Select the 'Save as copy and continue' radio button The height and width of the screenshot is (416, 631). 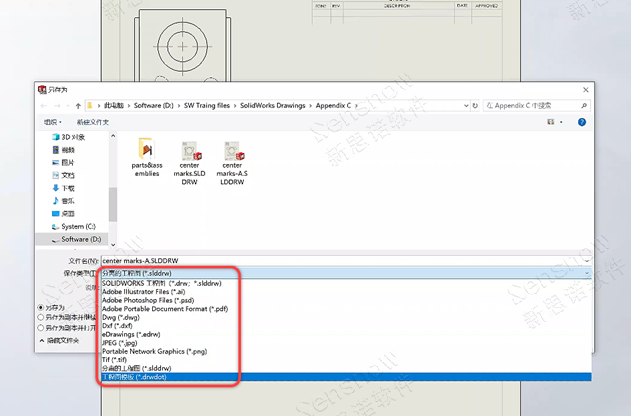pos(41,317)
